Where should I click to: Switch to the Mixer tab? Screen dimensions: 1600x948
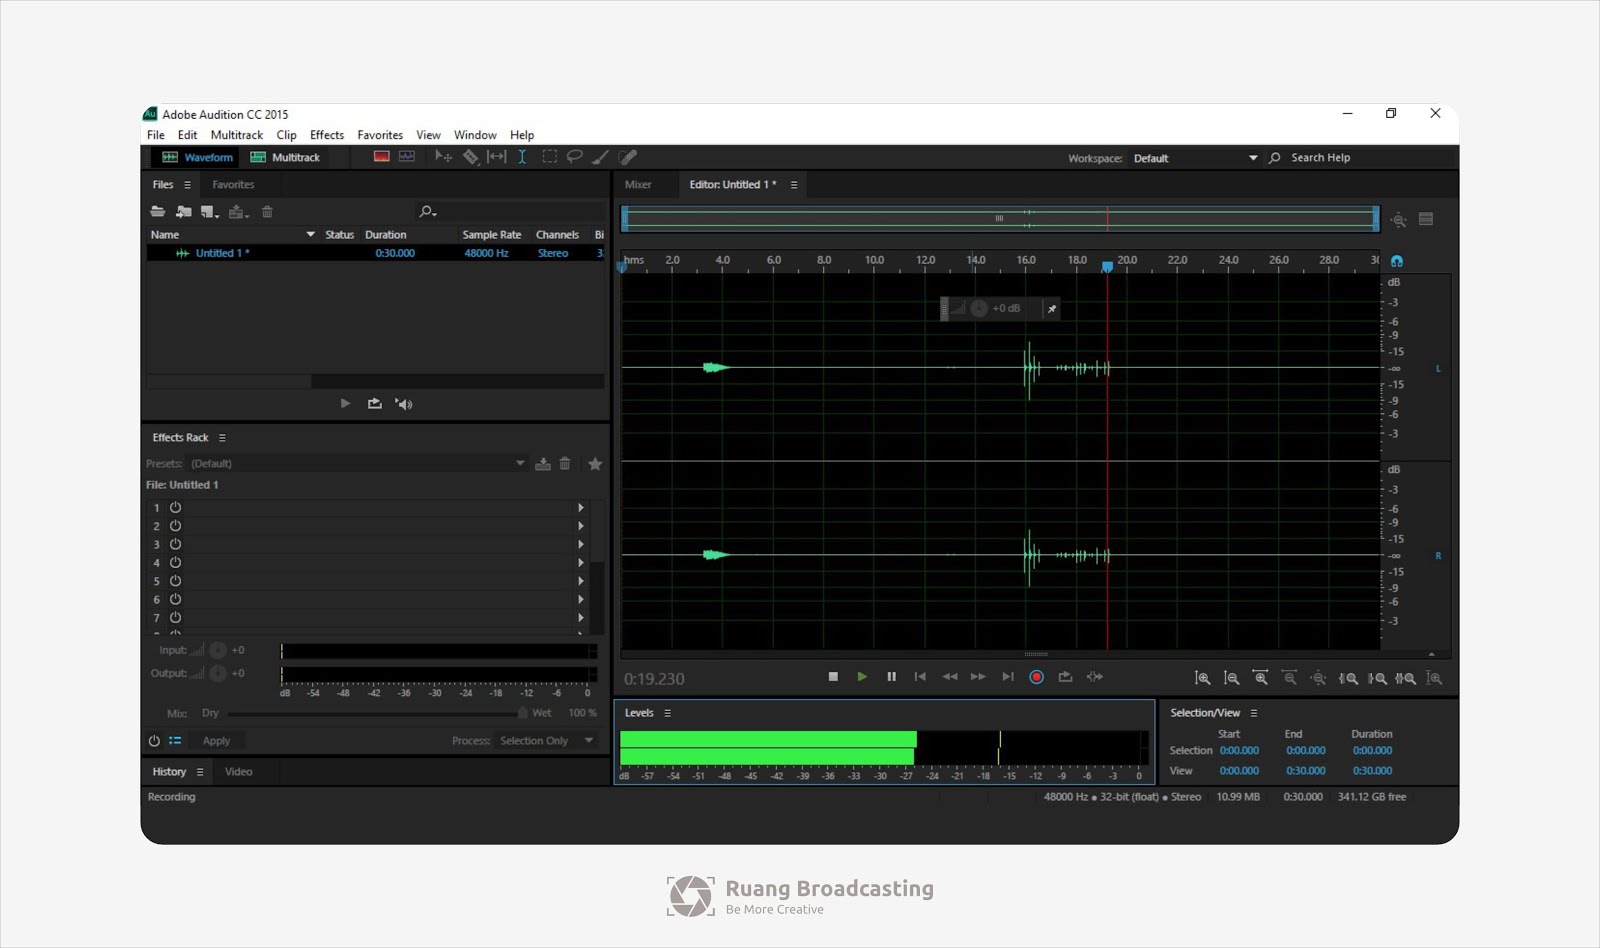pyautogui.click(x=638, y=184)
